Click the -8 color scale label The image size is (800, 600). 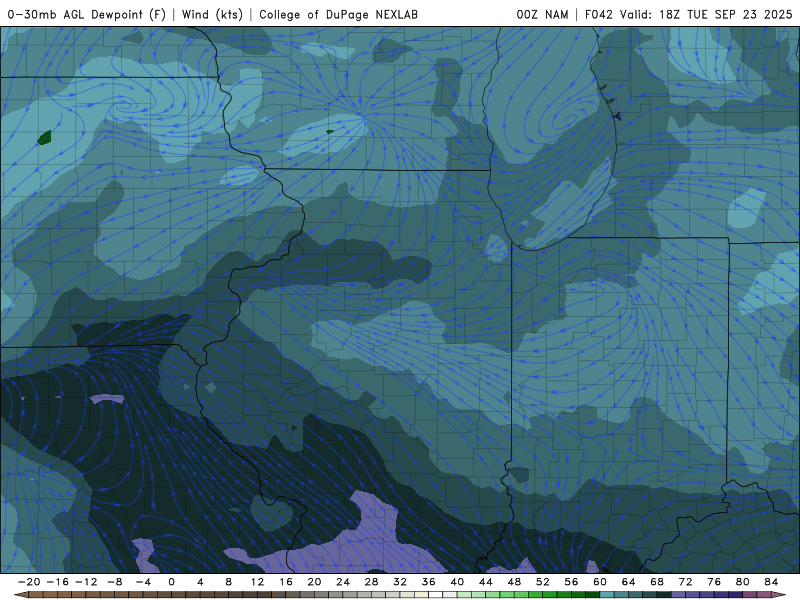pos(114,582)
